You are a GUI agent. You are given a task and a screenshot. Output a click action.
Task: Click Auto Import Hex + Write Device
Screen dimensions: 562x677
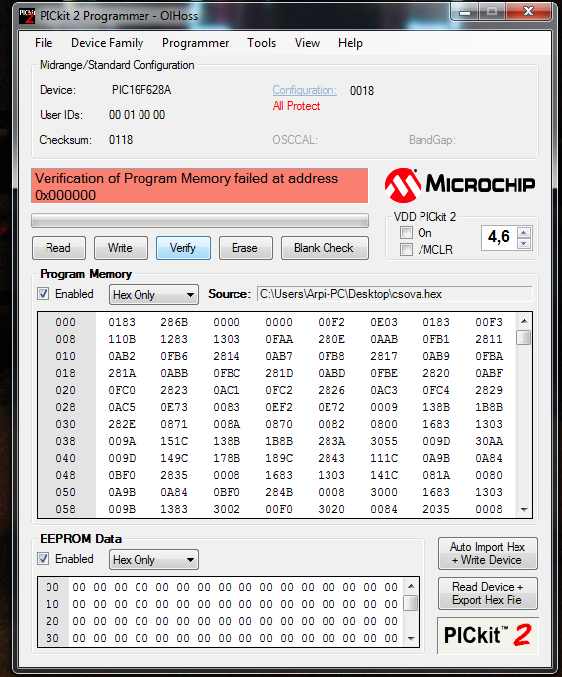pos(488,554)
